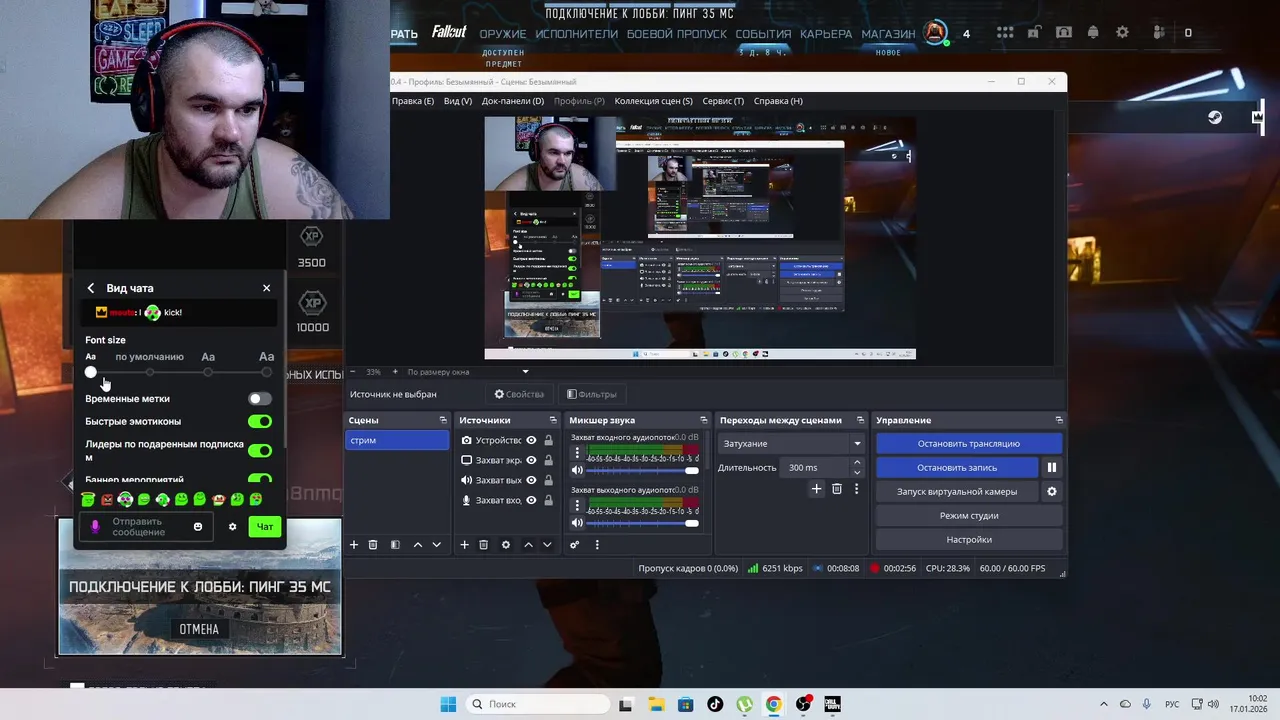The width and height of the screenshot is (1280, 720).
Task: Open the Затухание transition dropdown
Action: click(x=791, y=443)
